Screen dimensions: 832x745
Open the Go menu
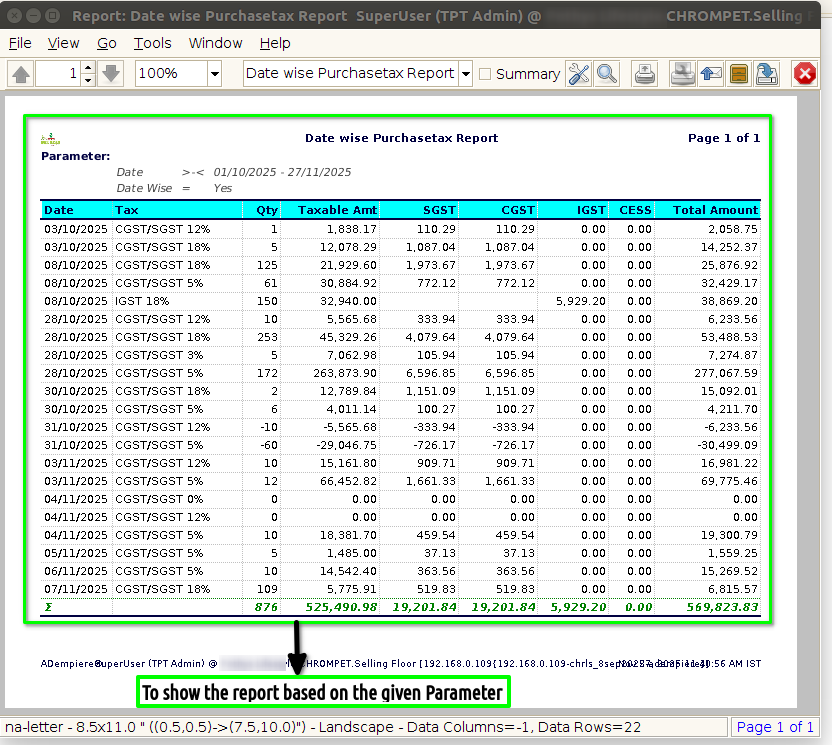(107, 43)
